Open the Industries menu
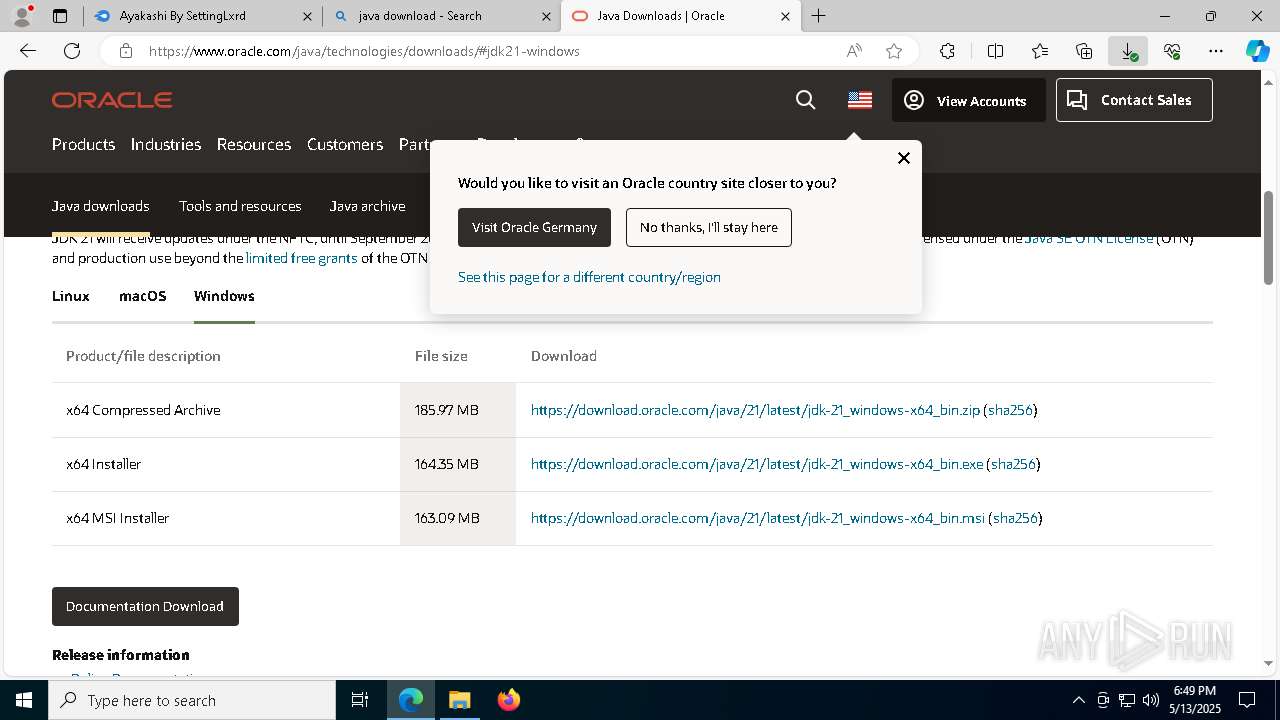Image resolution: width=1280 pixels, height=720 pixels. pyautogui.click(x=166, y=144)
